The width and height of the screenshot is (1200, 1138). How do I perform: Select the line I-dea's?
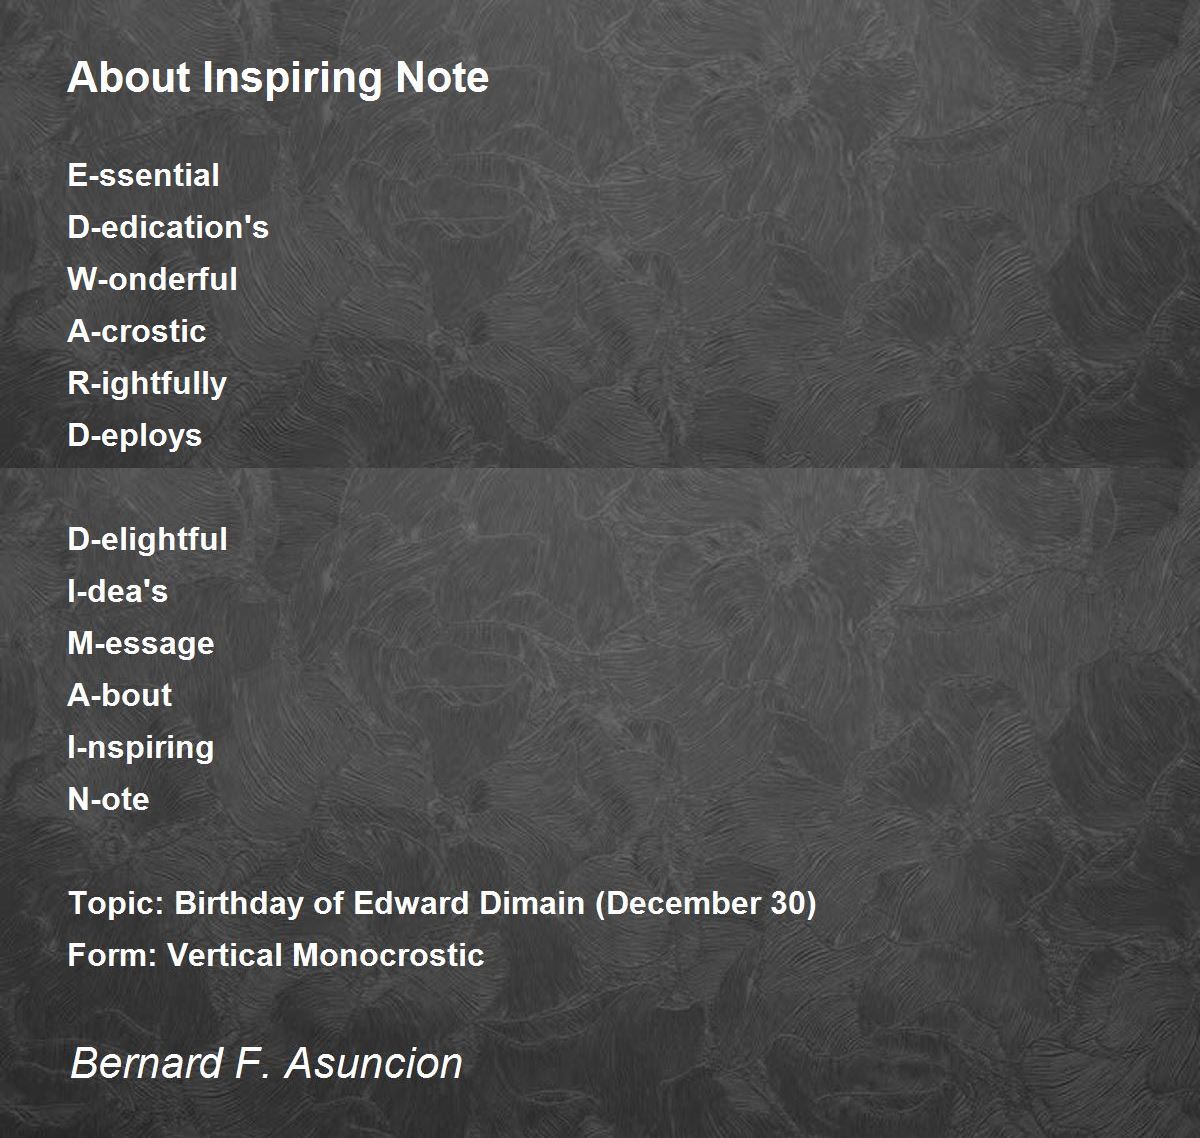[117, 591]
